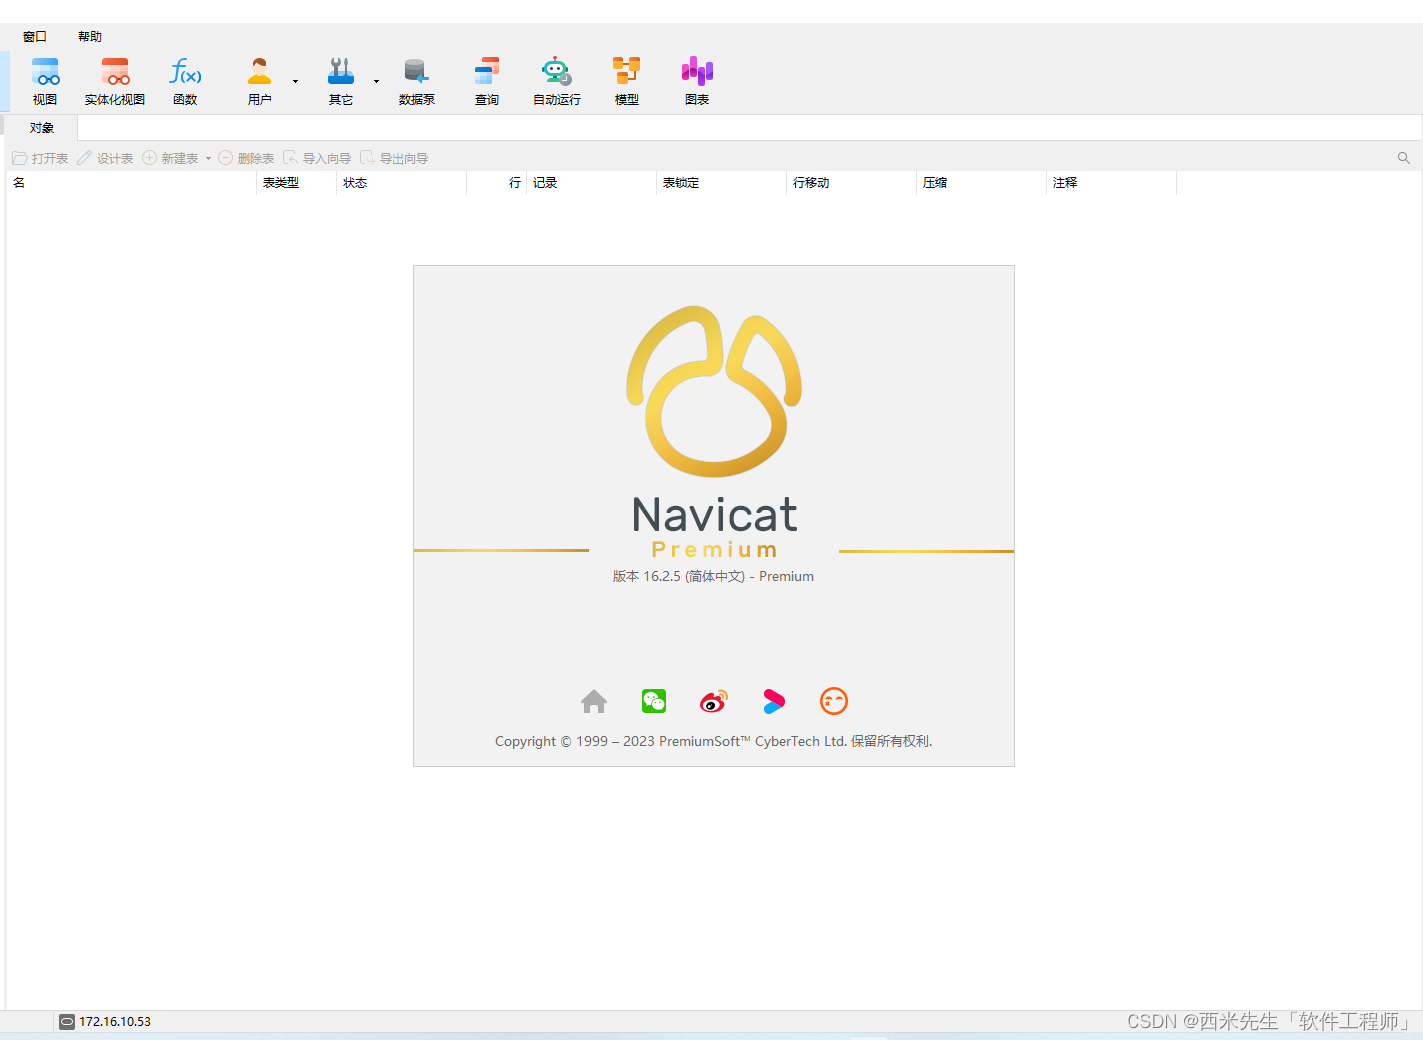This screenshot has width=1423, height=1040.
Task: Open the 函数 (Function) panel
Action: coord(185,80)
